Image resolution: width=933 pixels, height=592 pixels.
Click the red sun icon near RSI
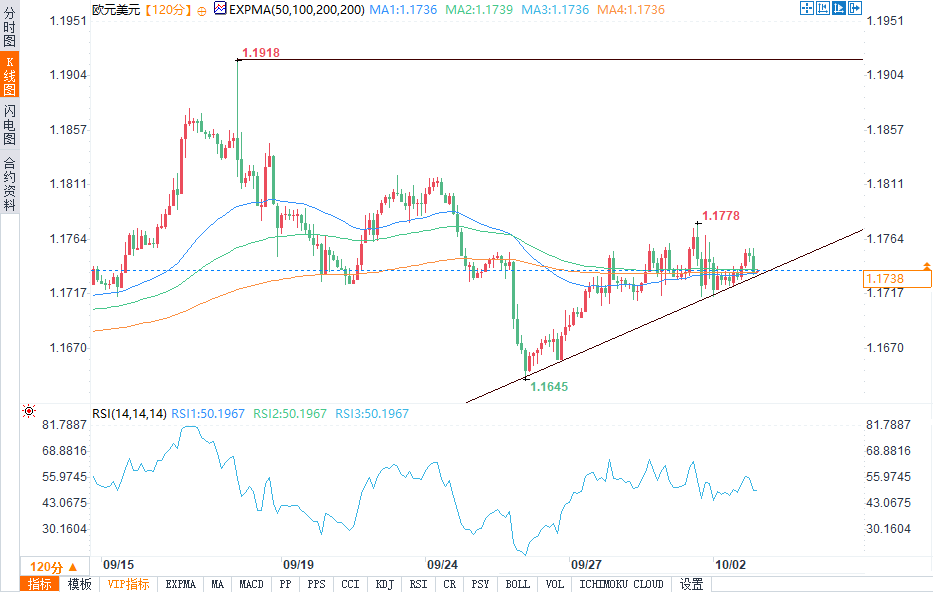coord(29,411)
